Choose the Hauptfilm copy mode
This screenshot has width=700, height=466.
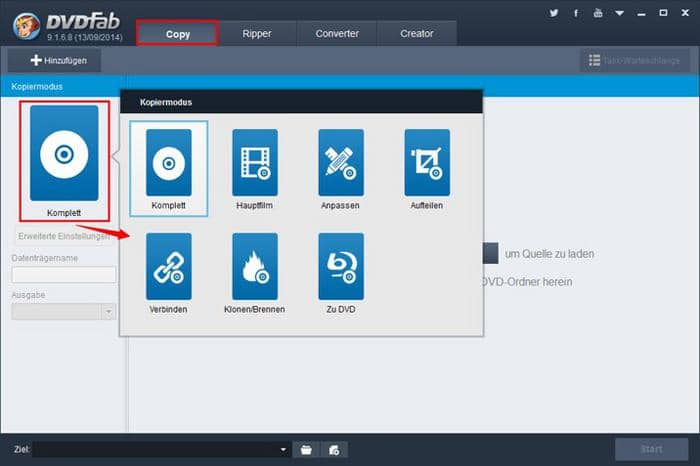coord(255,169)
